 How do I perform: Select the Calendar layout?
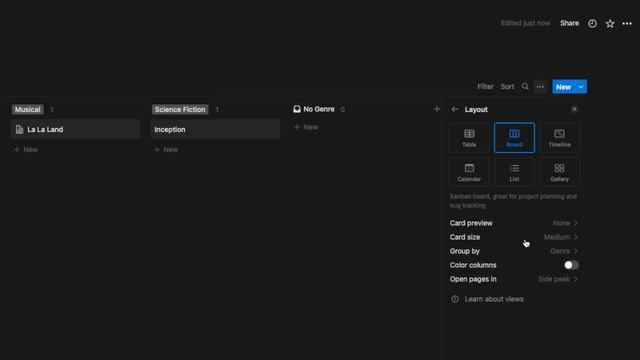(x=469, y=173)
